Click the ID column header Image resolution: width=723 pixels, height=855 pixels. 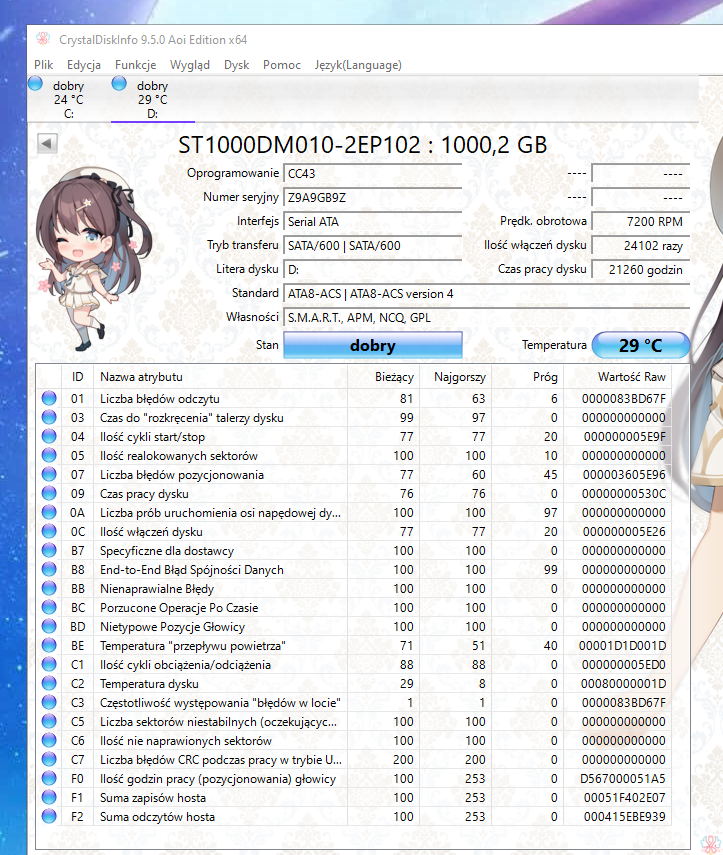pos(77,377)
